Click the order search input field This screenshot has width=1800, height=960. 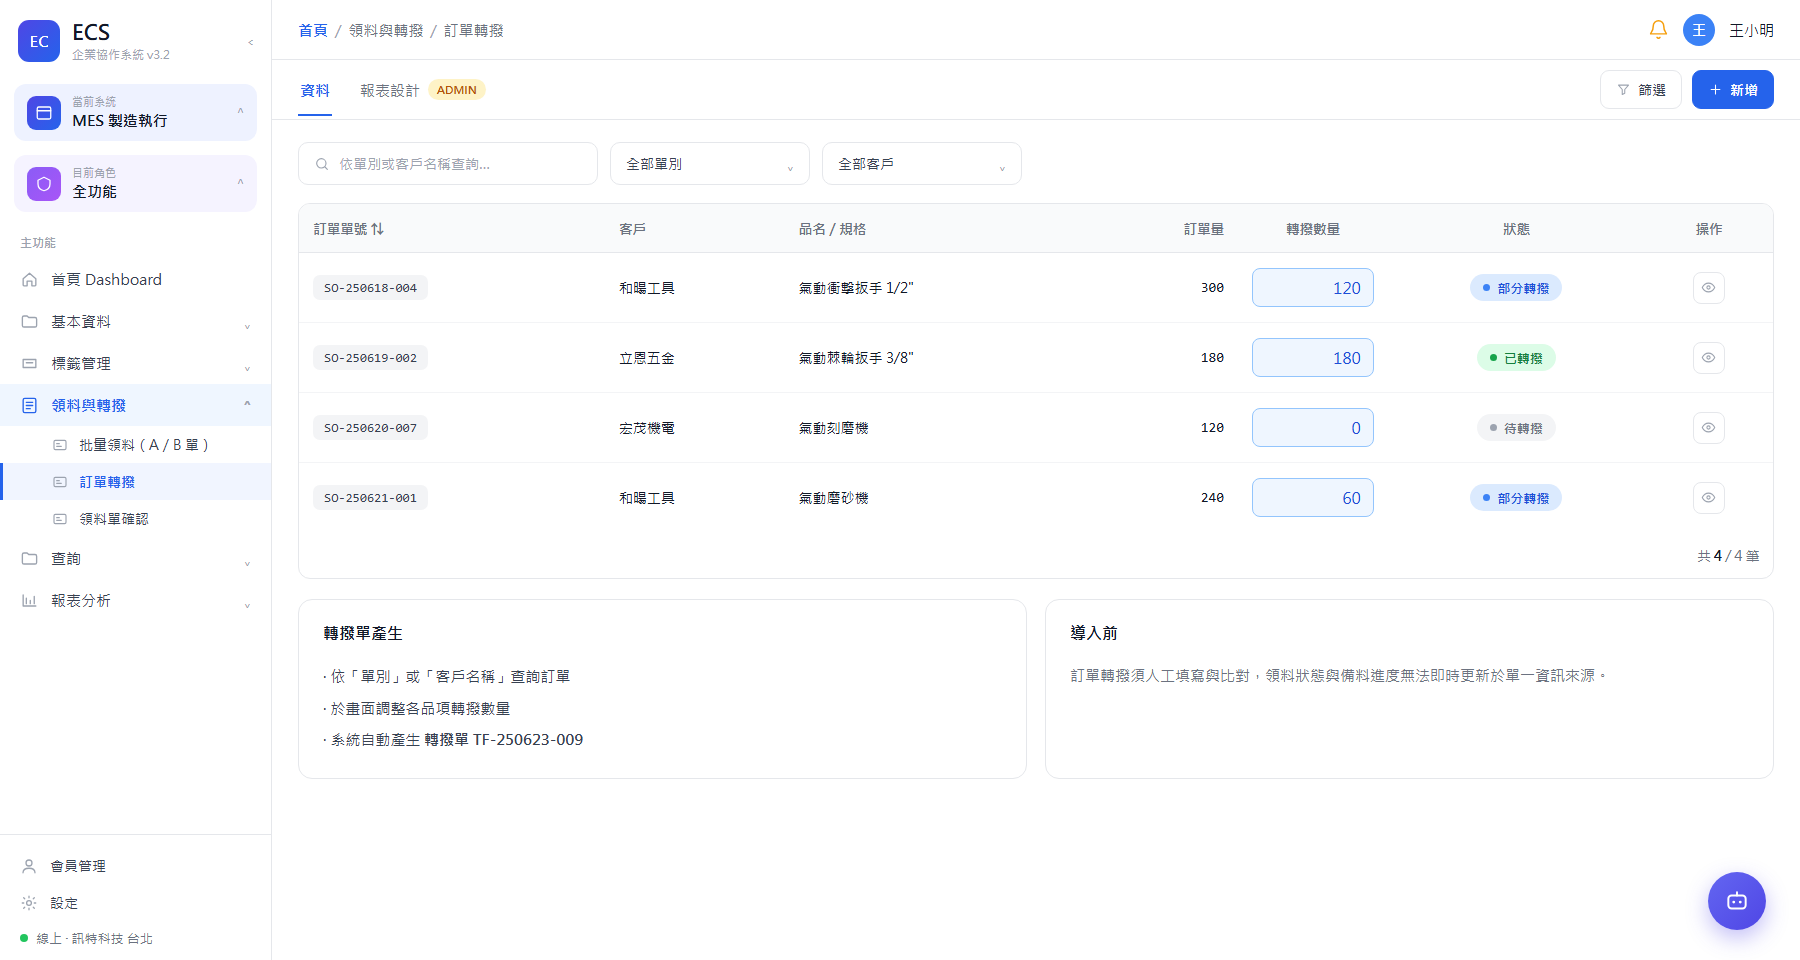click(448, 164)
